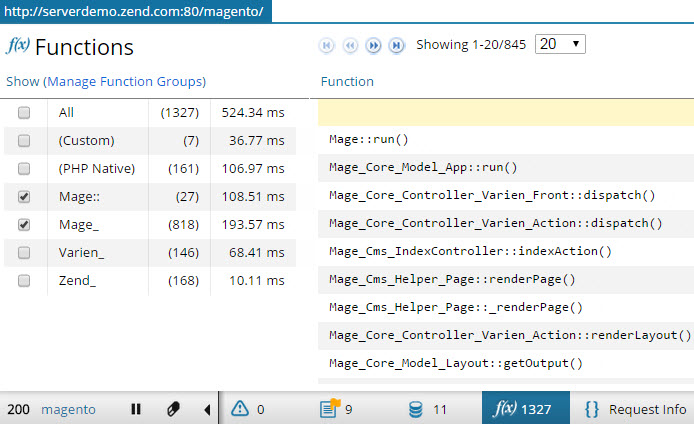Switch to the Request Info tab
694x424 pixels.
(635, 409)
